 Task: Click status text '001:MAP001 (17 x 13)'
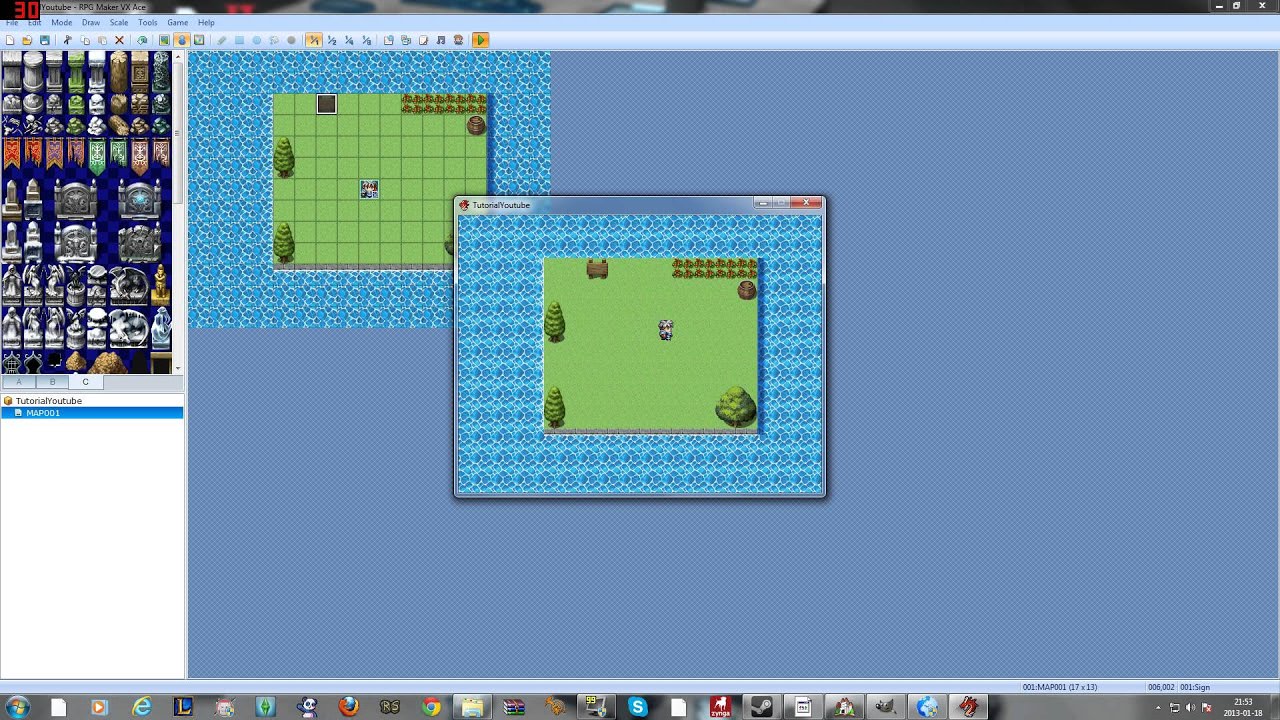(x=1059, y=687)
